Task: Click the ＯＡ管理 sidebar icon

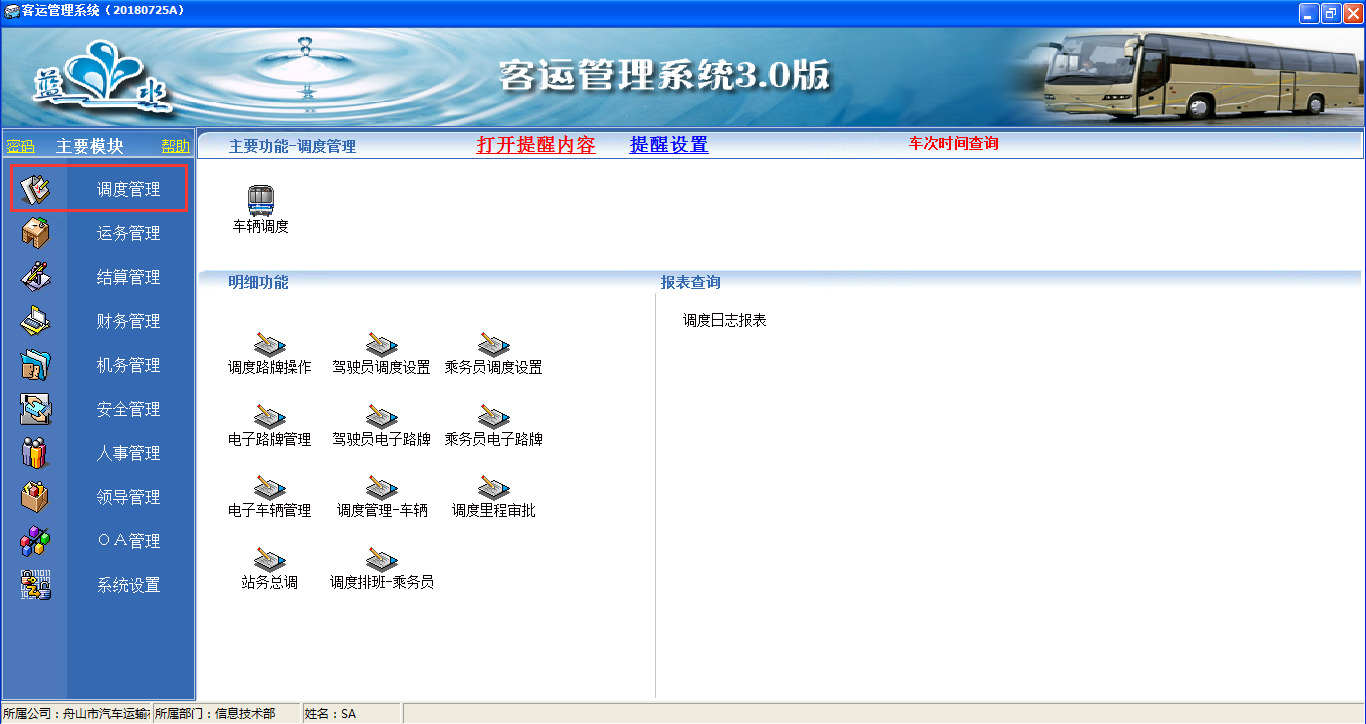Action: [35, 541]
